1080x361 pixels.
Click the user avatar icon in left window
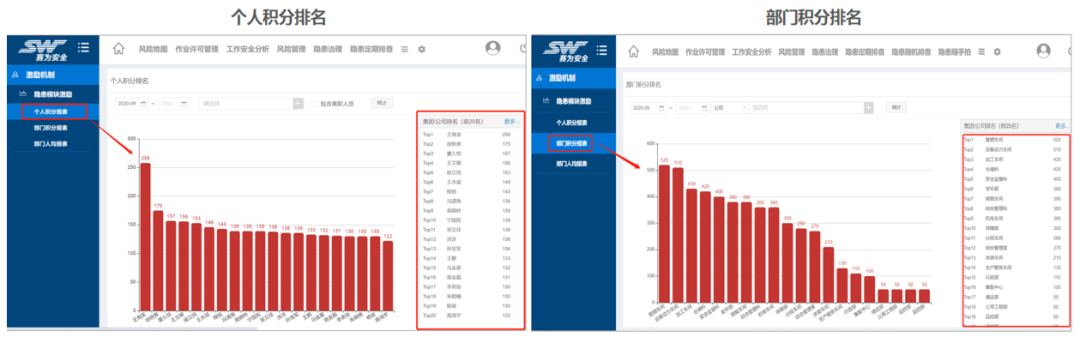[x=492, y=48]
